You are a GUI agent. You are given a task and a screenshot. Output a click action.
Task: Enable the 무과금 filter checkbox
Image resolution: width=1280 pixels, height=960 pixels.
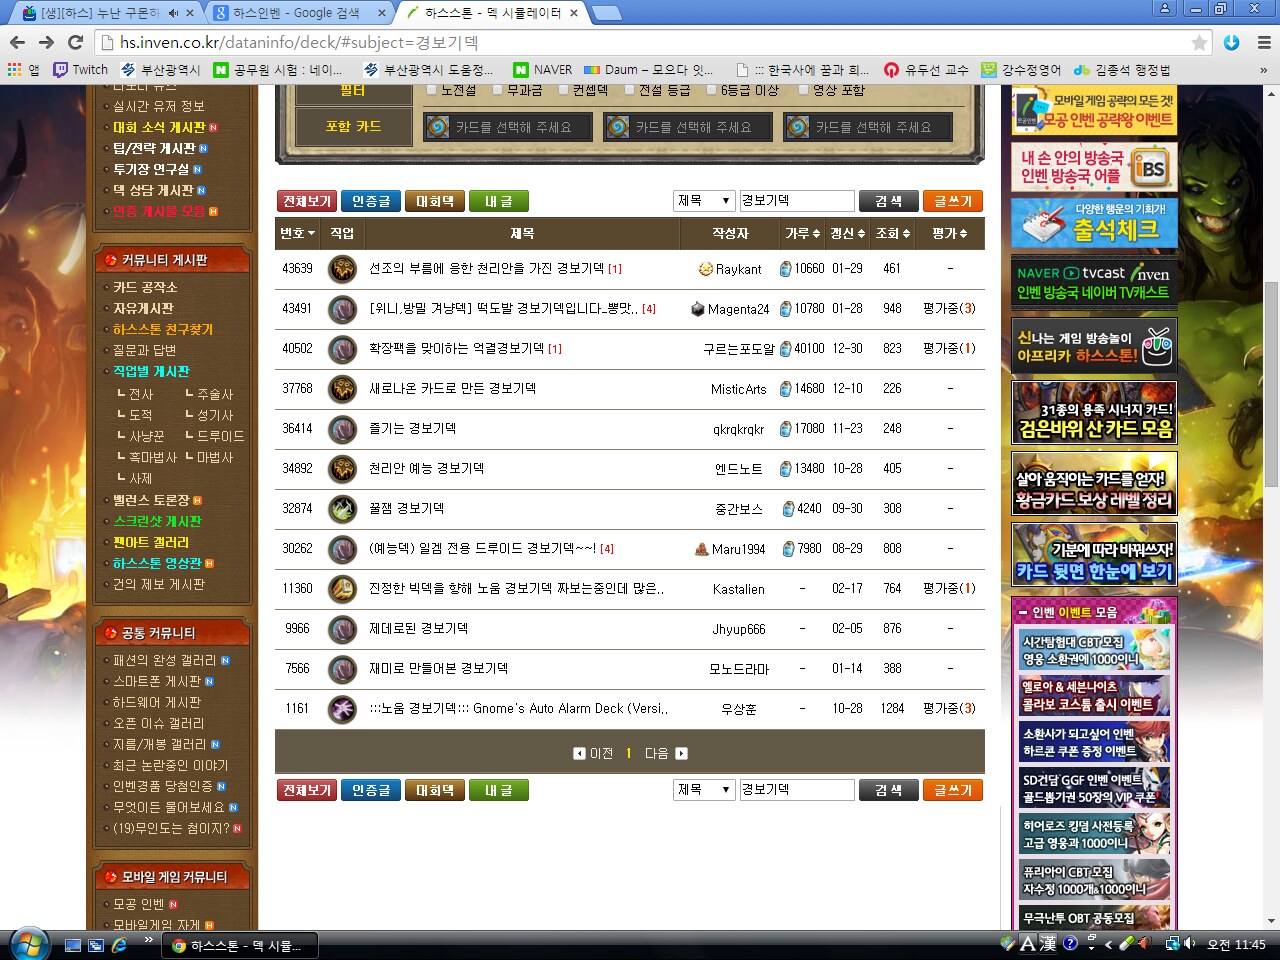tap(499, 90)
